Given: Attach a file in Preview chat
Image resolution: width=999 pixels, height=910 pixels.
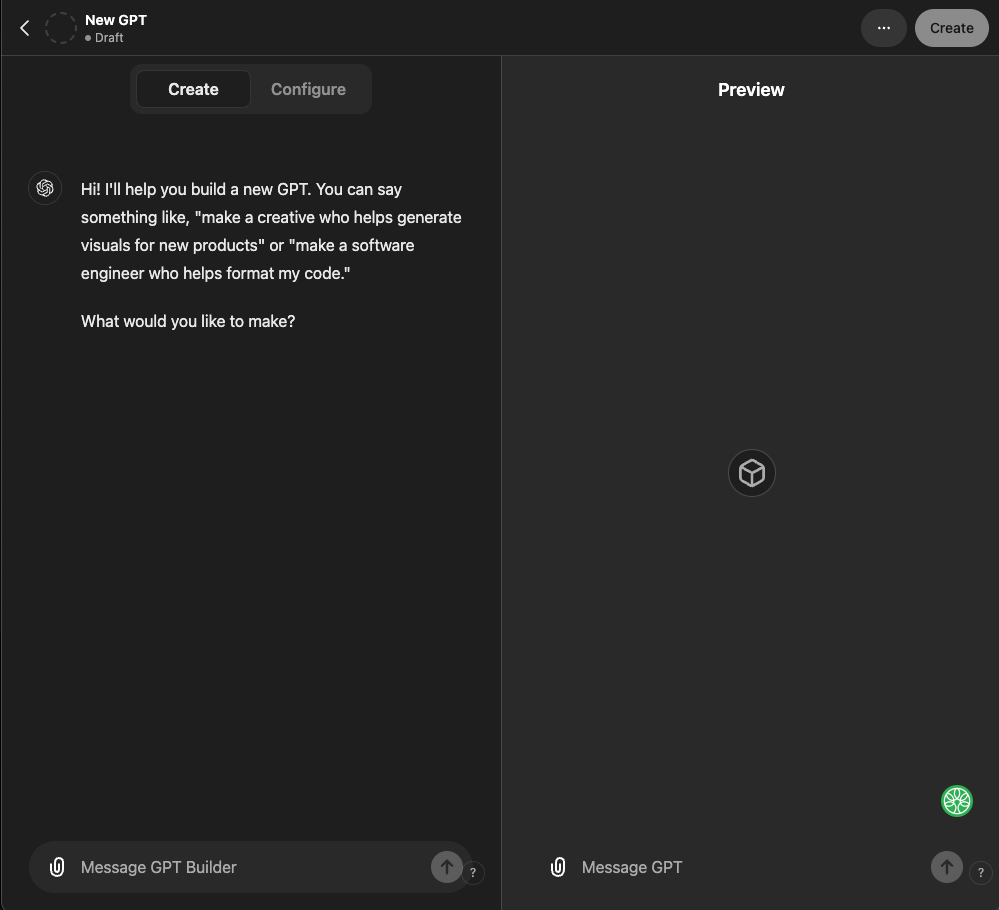Looking at the screenshot, I should coord(558,867).
